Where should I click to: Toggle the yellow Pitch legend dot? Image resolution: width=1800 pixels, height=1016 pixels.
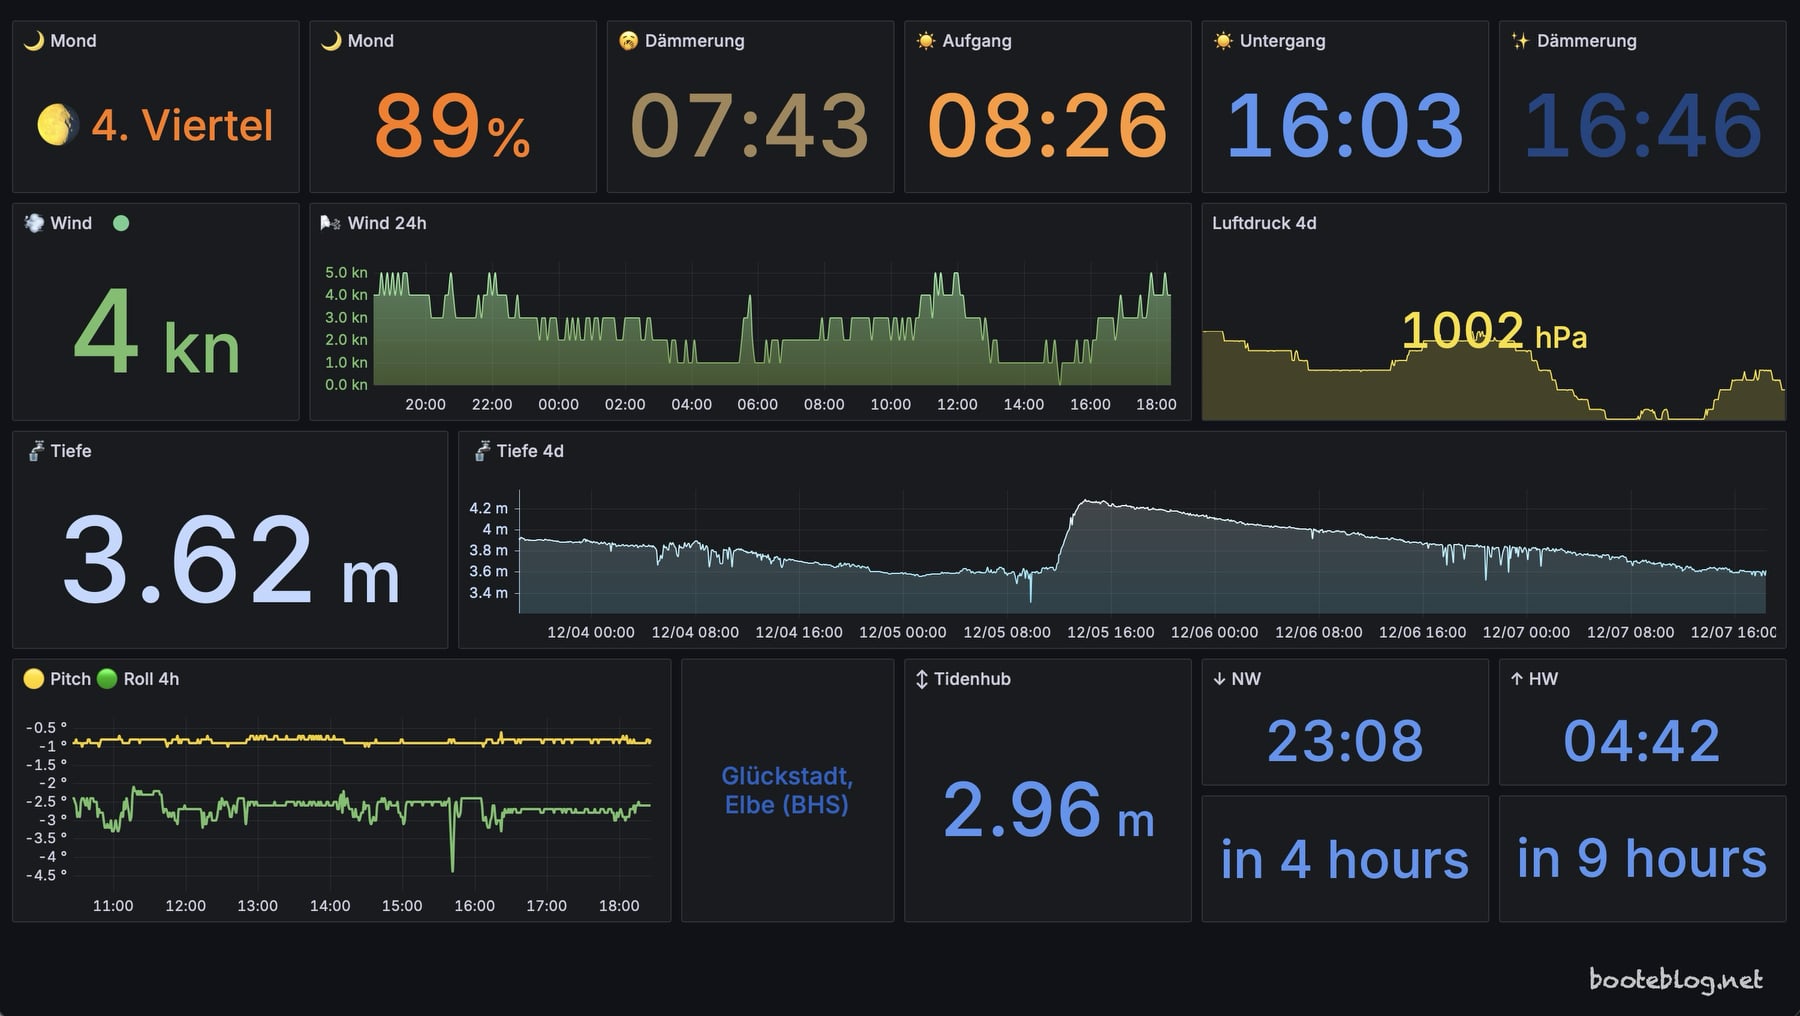tap(34, 679)
